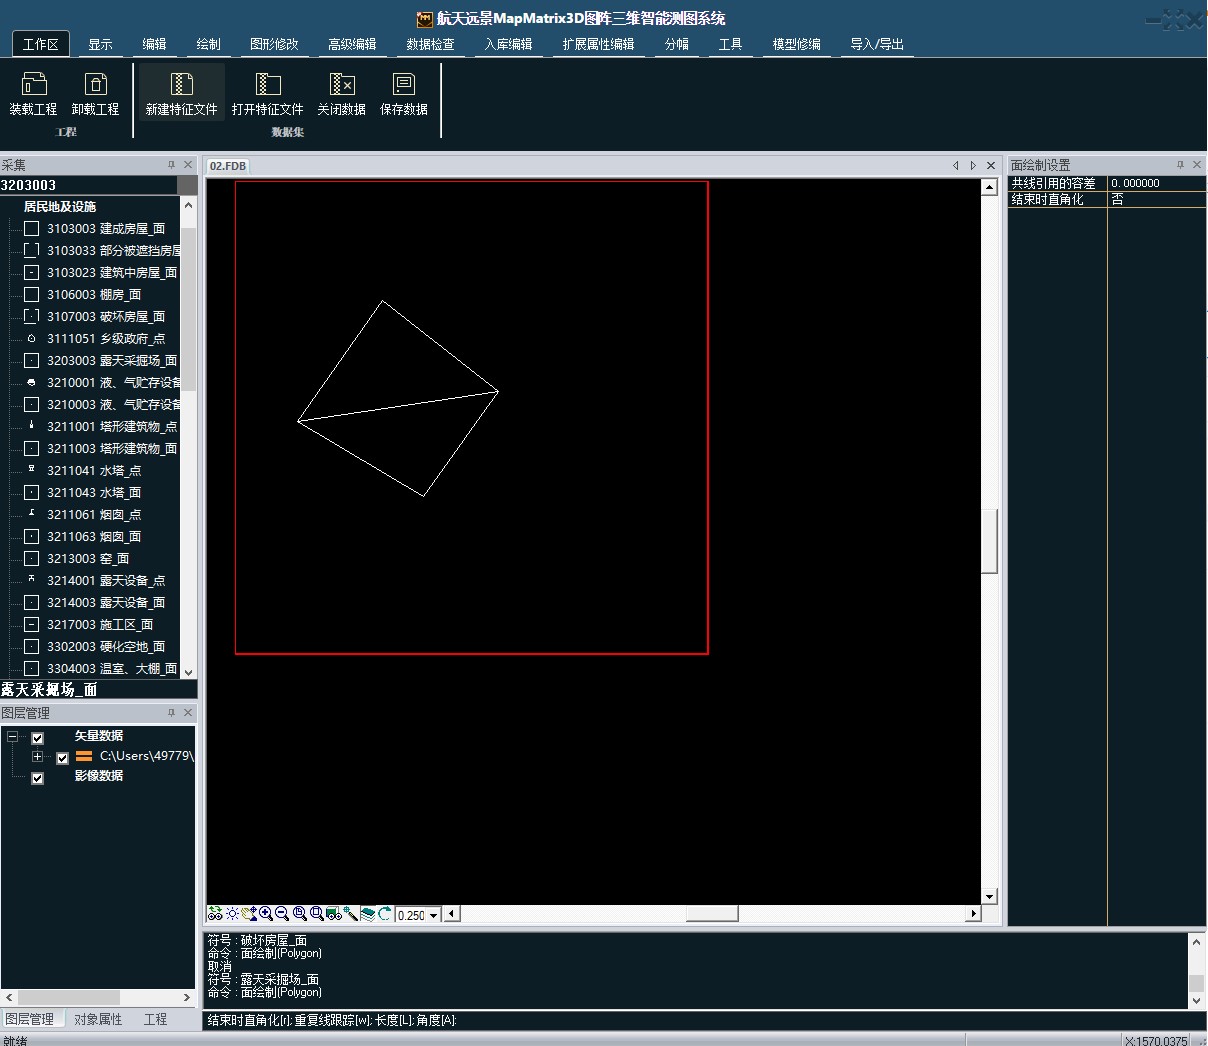This screenshot has width=1208, height=1046.
Task: Select 3217003 施工区_面 in the feature list
Action: pyautogui.click(x=100, y=625)
